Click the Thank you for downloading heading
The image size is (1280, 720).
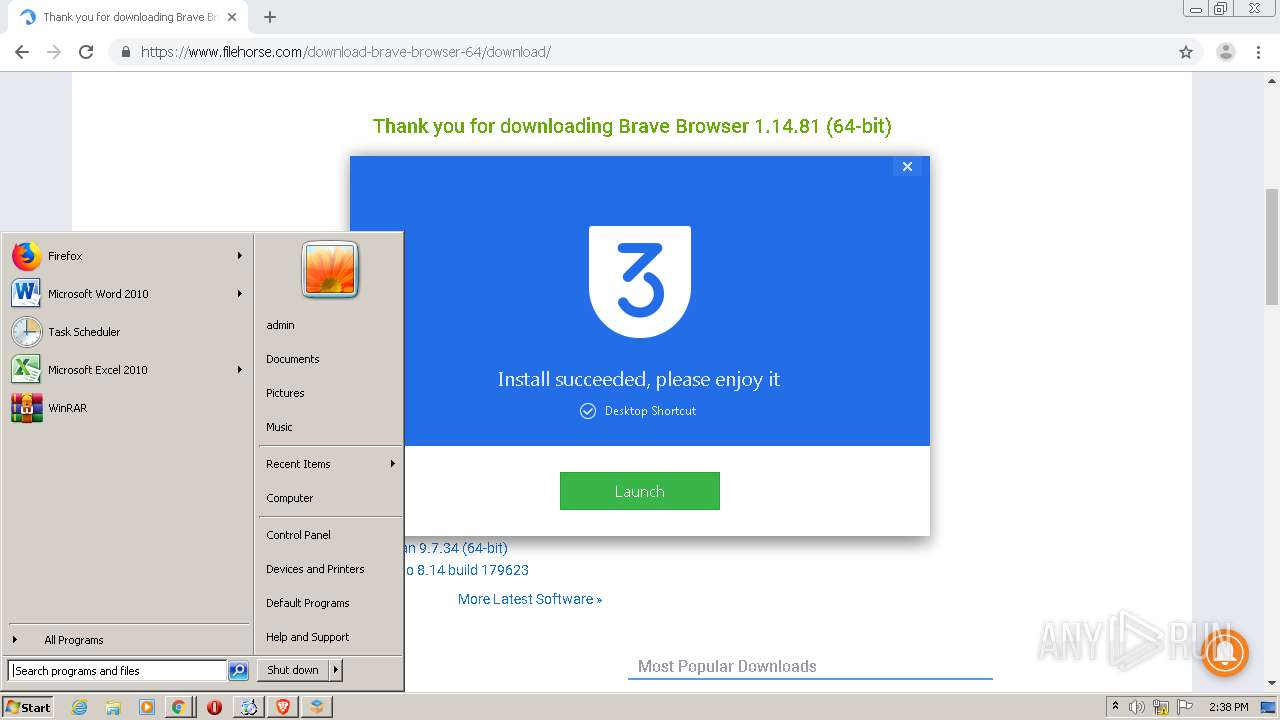click(x=632, y=126)
